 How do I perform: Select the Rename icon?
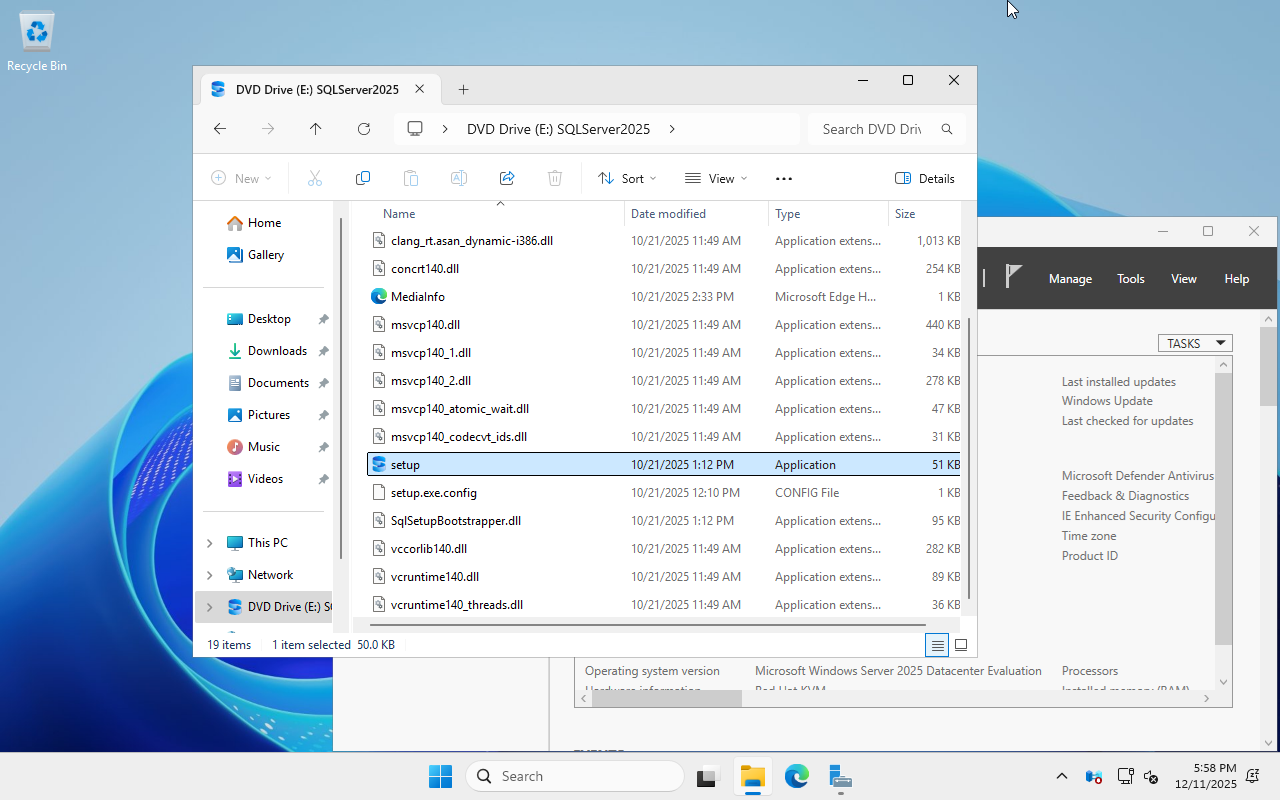coord(458,178)
